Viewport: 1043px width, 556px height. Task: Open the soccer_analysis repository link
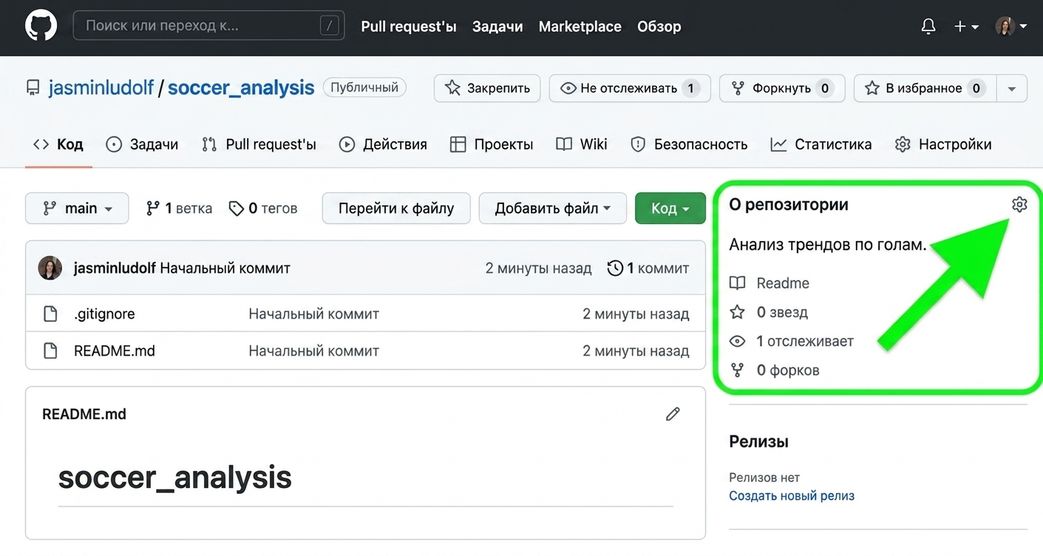pos(241,88)
